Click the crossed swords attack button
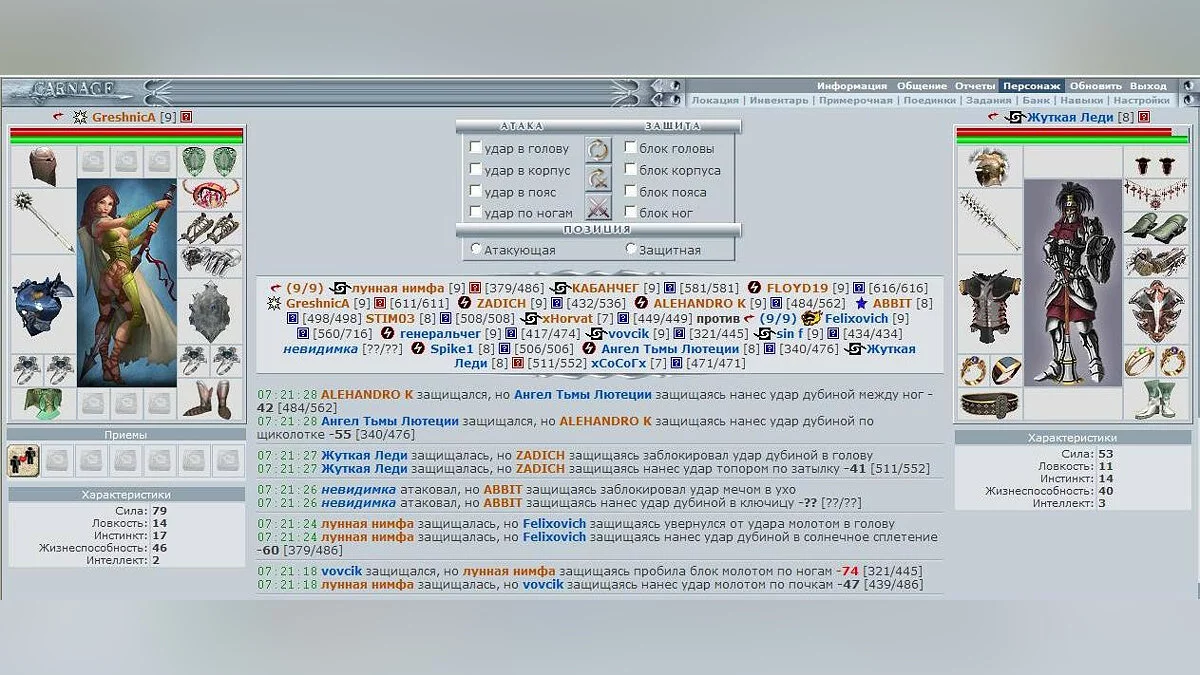The height and width of the screenshot is (675, 1200). point(598,208)
